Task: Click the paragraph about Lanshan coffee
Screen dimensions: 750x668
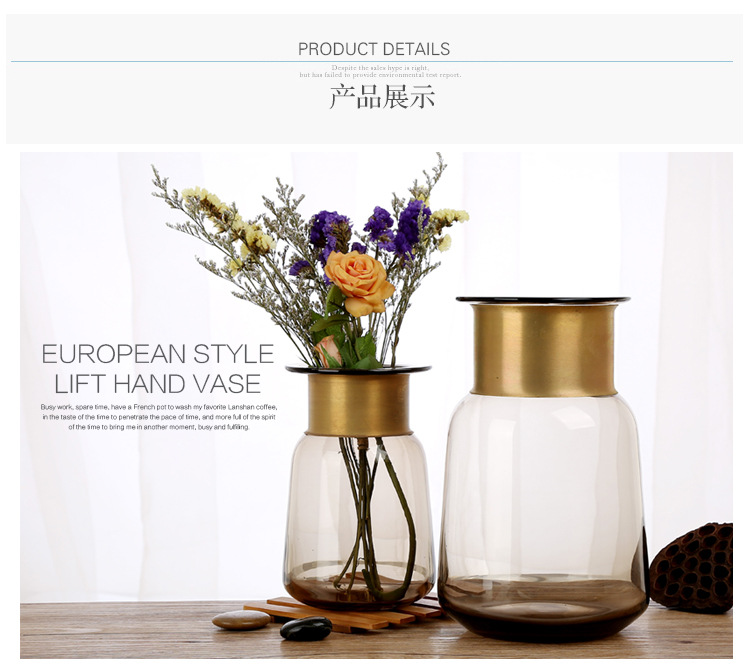Action: [158, 417]
